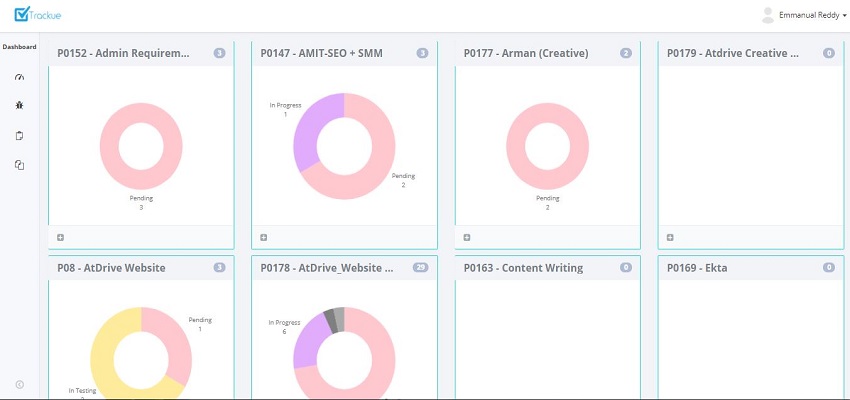The image size is (850, 400).
Task: Click the count badge 0 on P0163 card
Action: point(626,267)
